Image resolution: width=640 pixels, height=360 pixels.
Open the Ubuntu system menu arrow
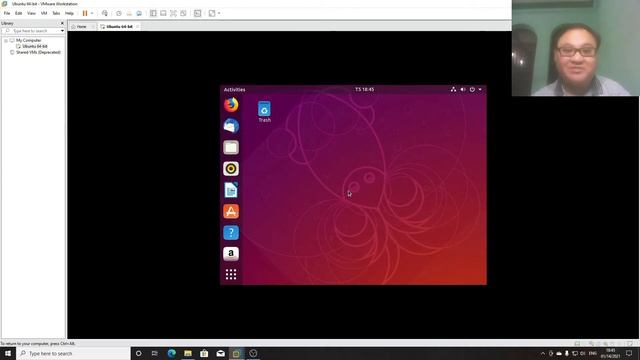[x=480, y=89]
